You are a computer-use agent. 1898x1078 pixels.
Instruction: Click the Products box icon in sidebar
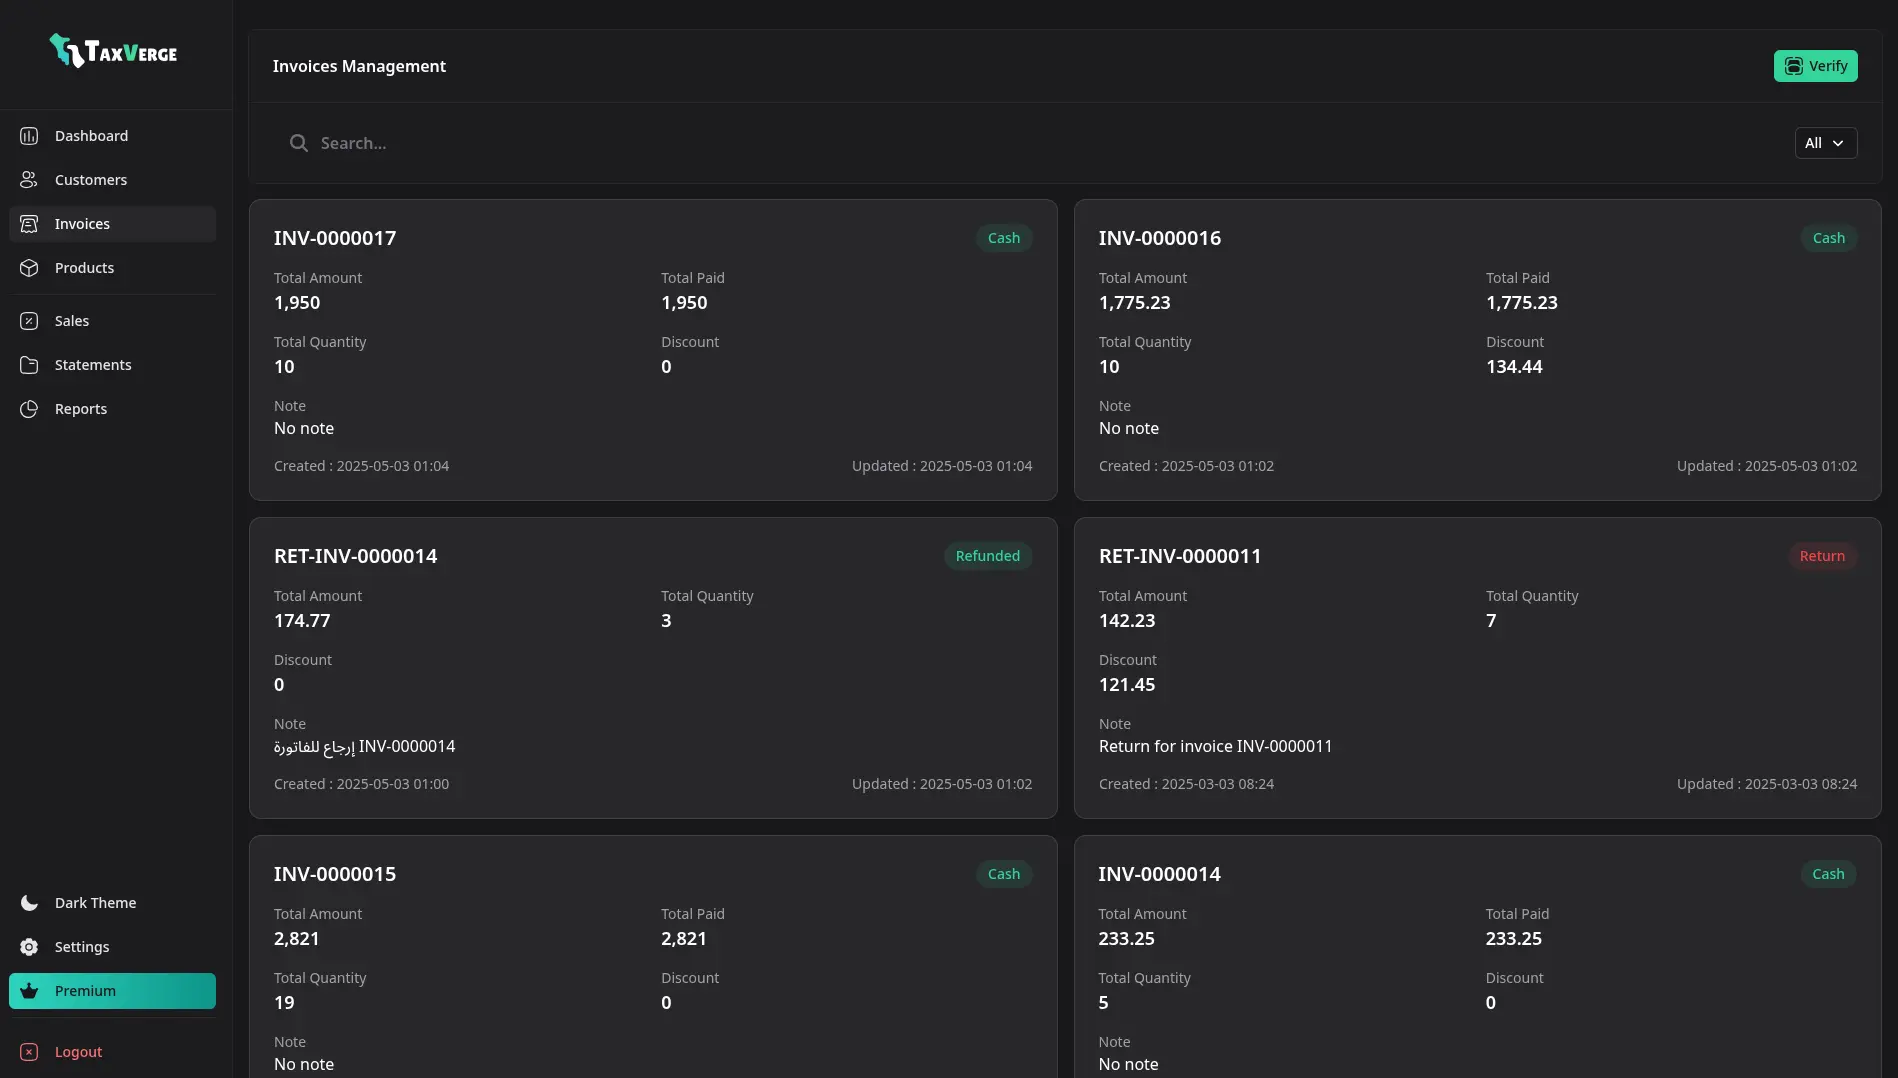[x=28, y=267]
